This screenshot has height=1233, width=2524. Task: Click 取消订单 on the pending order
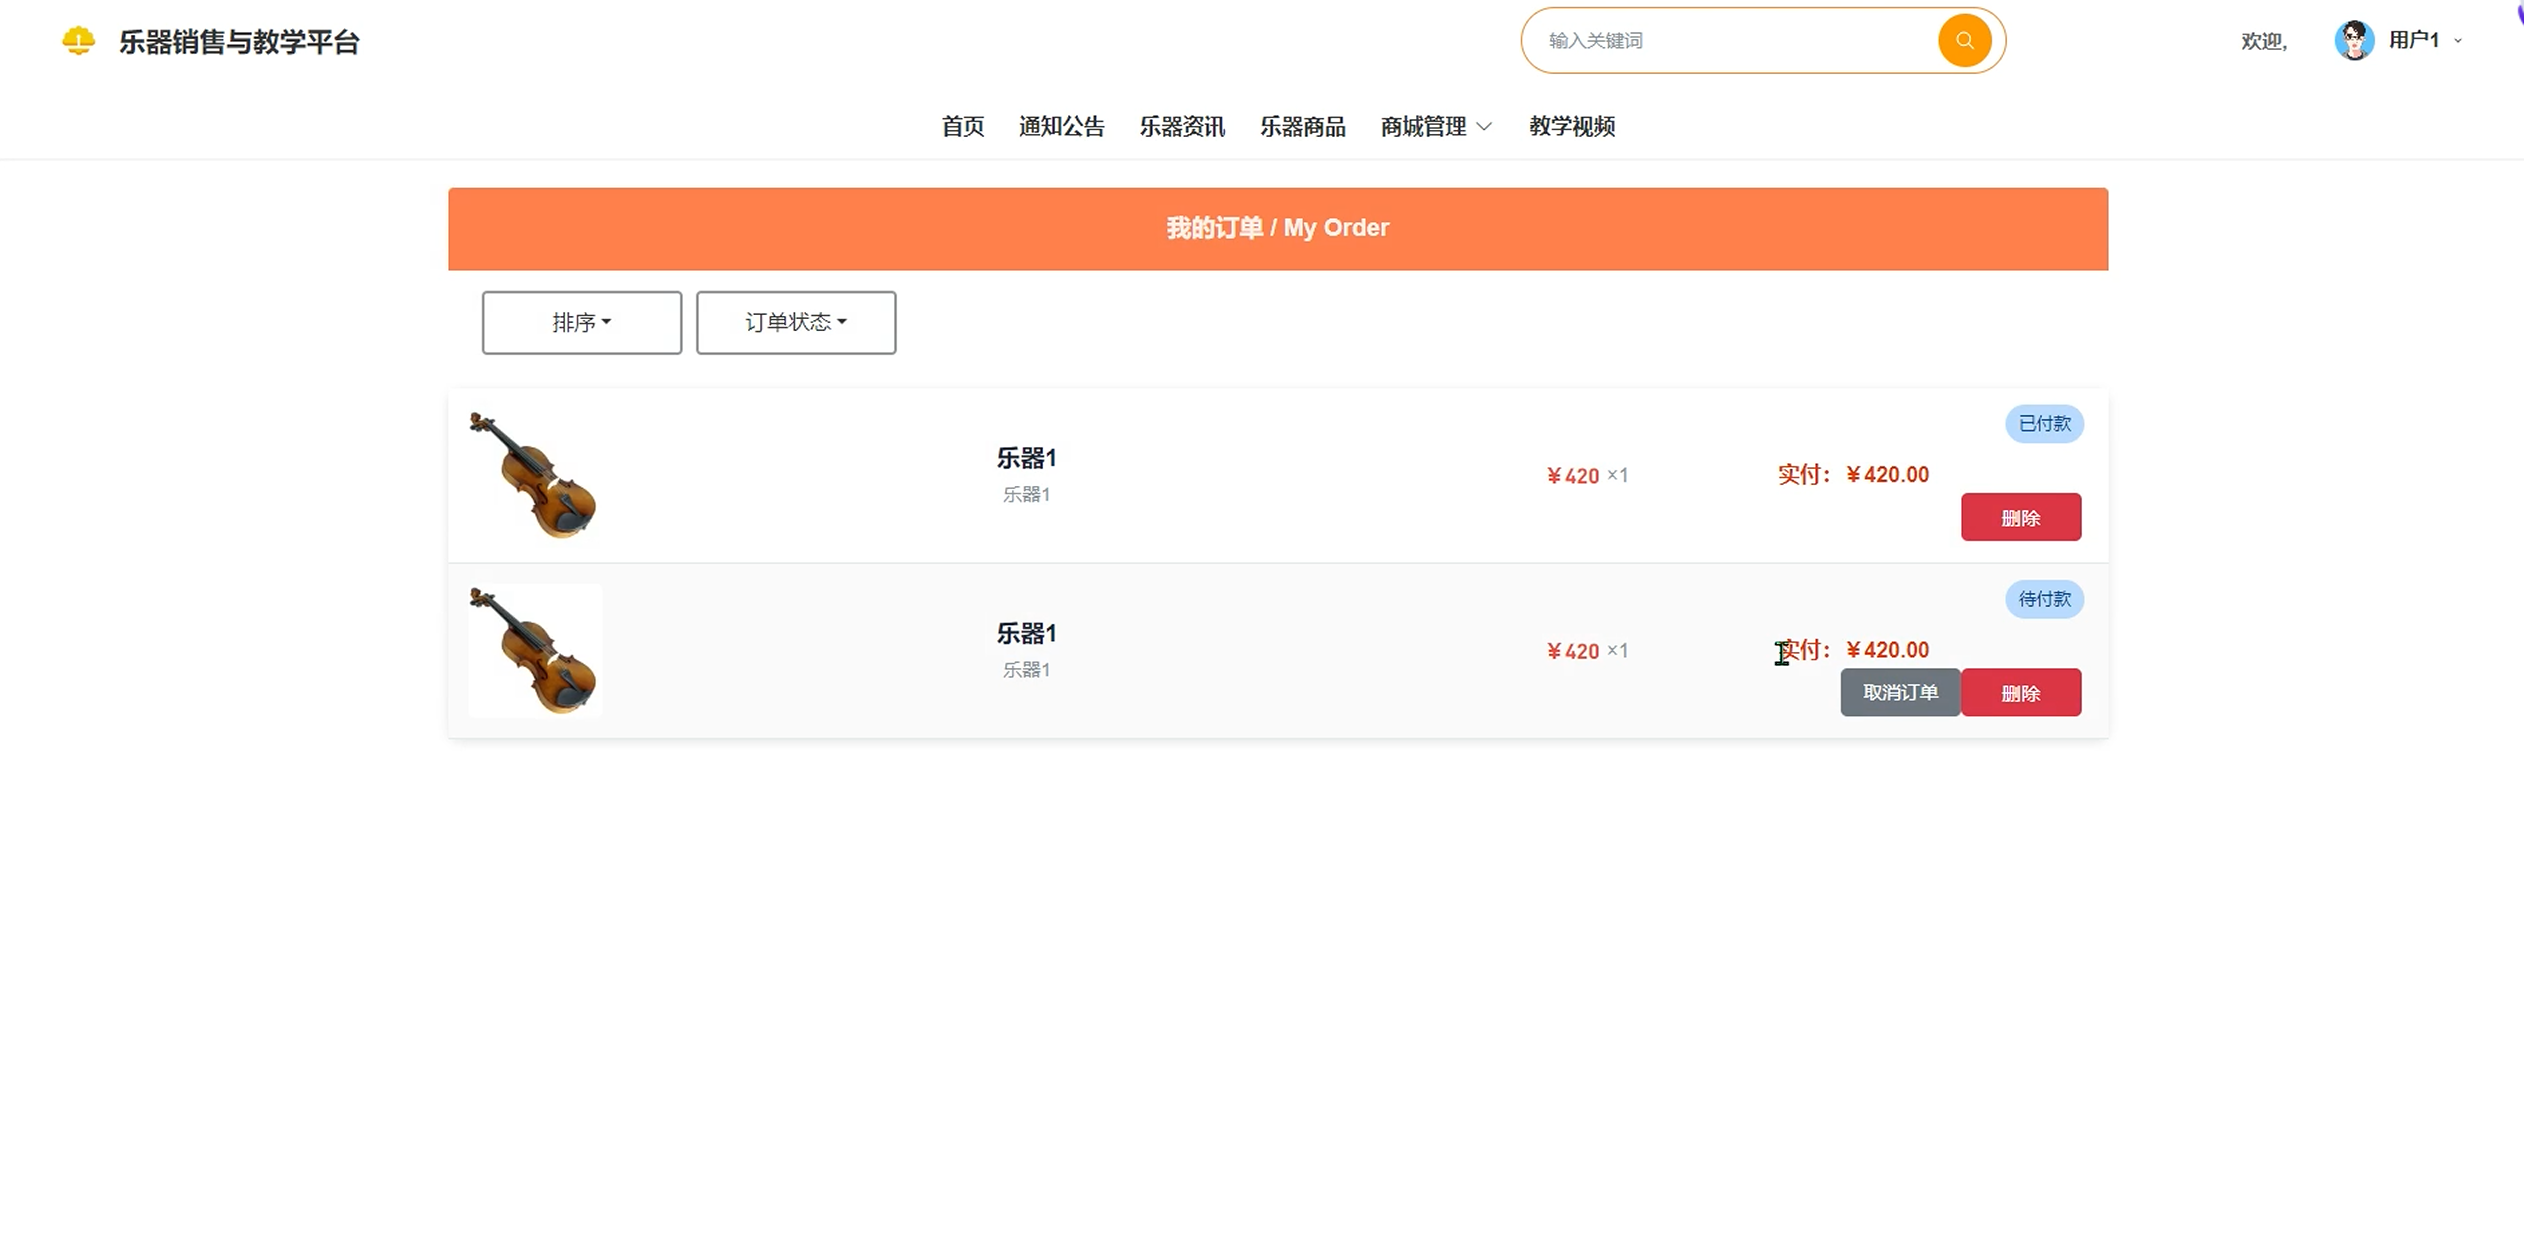pyautogui.click(x=1899, y=692)
